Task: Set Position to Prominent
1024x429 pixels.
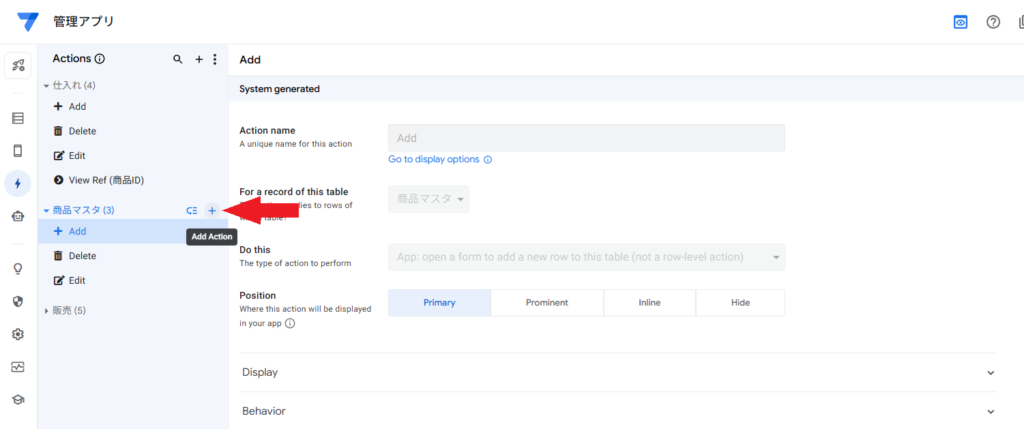Action: (547, 303)
